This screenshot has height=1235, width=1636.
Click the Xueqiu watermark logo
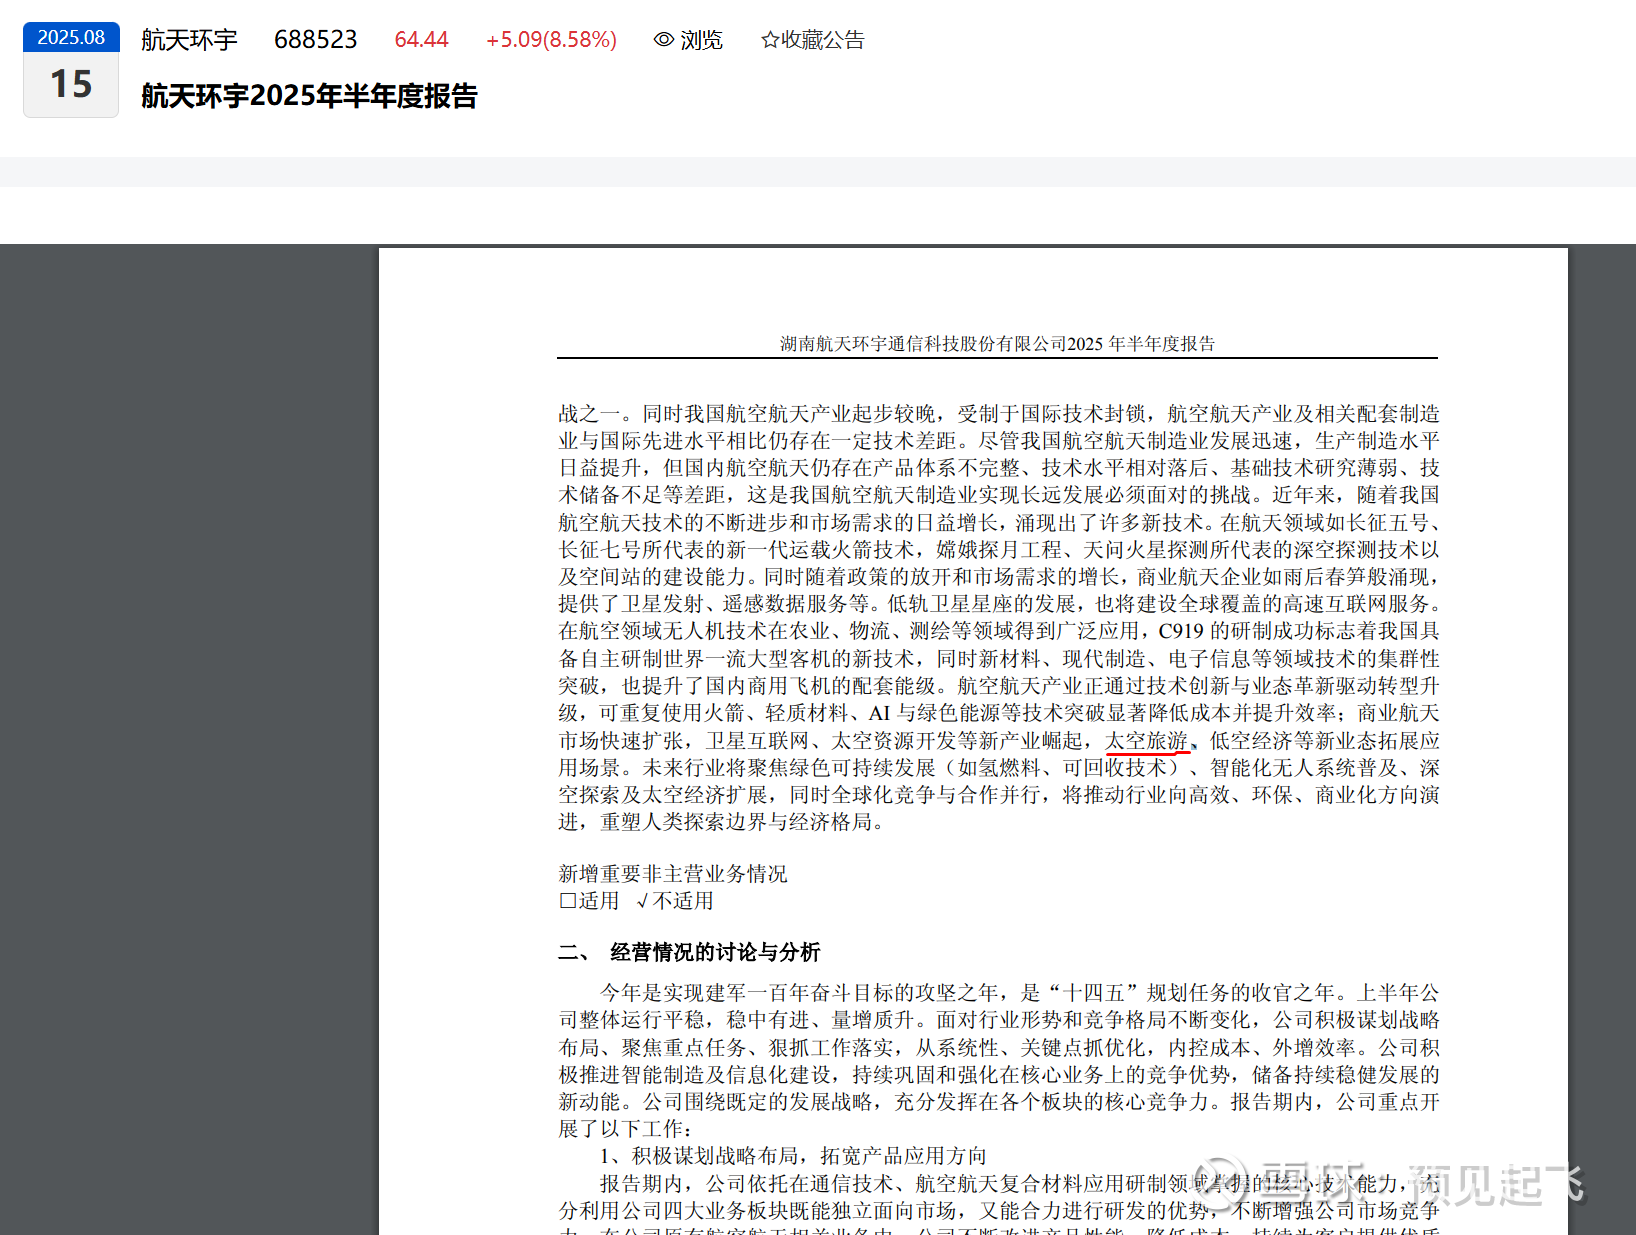1220,1183
